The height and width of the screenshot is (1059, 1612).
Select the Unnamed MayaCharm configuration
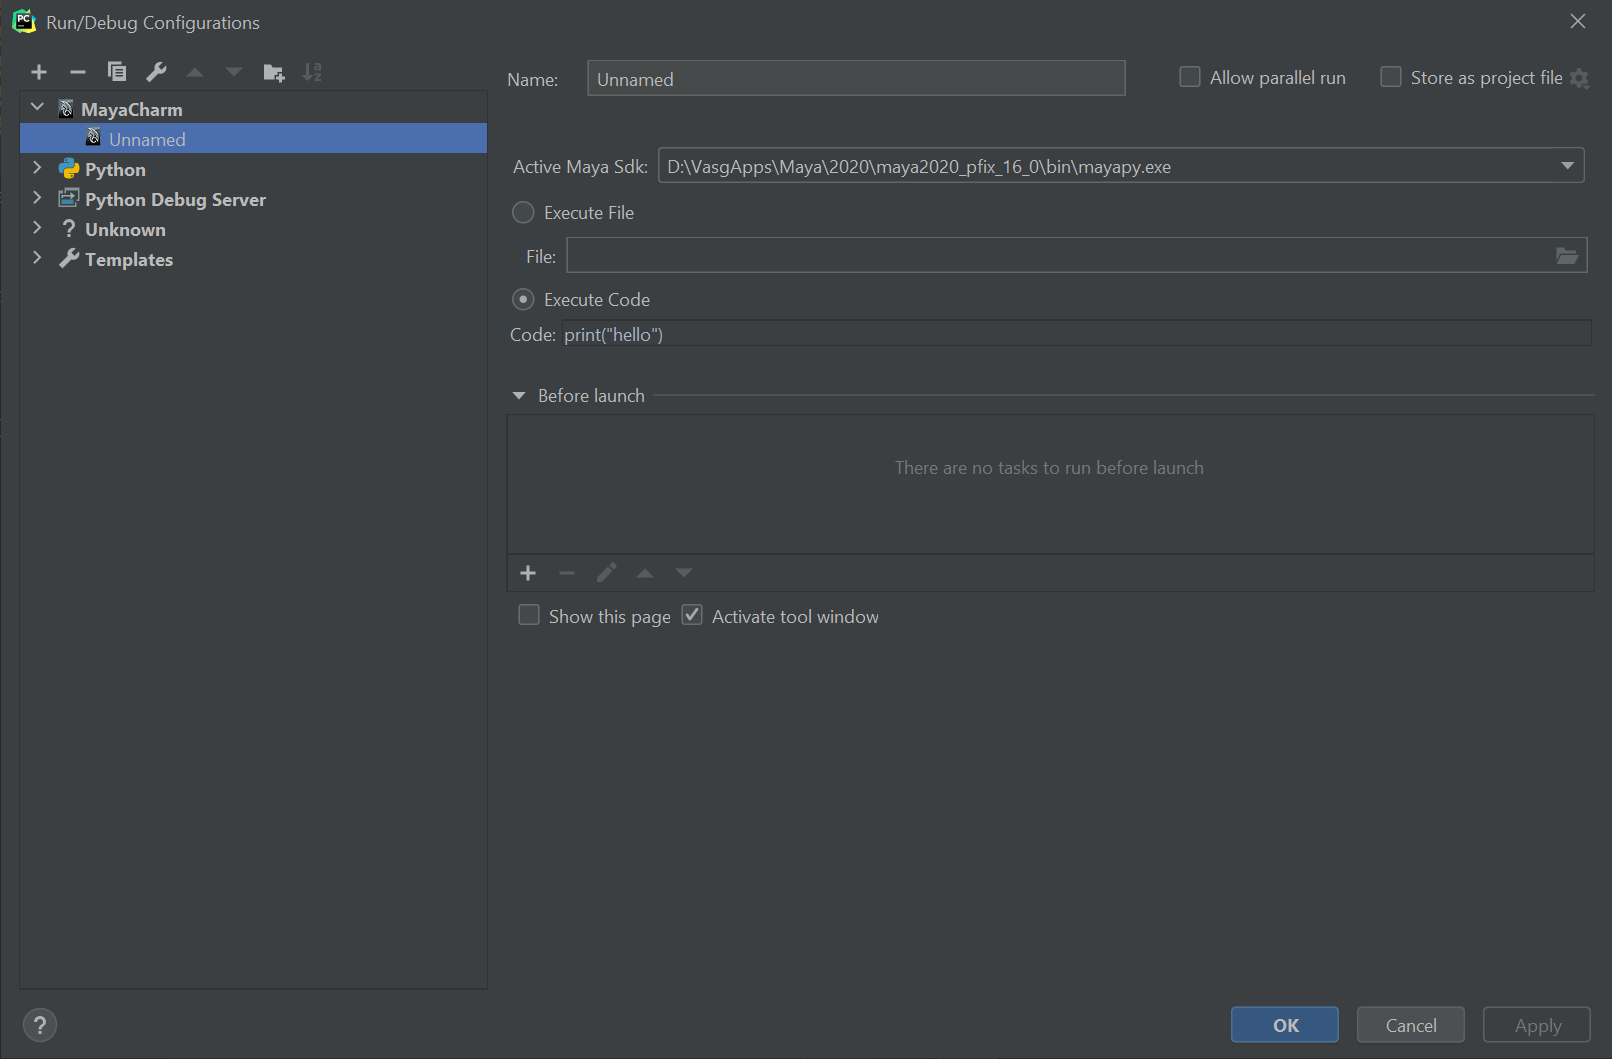coord(148,138)
